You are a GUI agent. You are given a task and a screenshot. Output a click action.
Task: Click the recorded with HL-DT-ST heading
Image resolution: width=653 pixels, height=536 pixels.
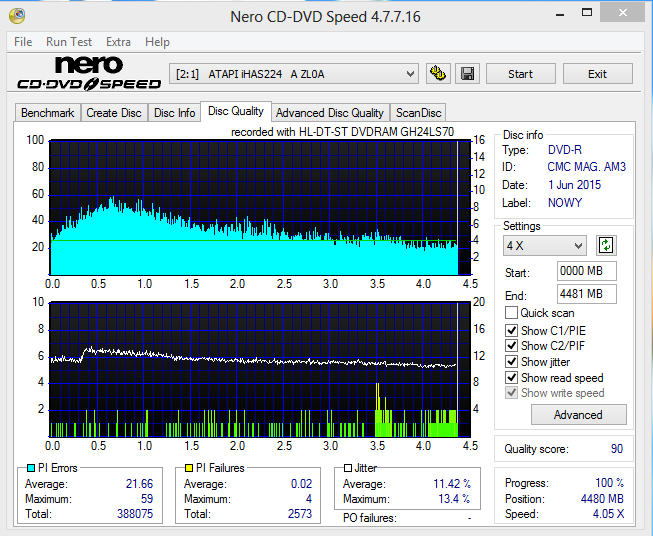[x=342, y=132]
